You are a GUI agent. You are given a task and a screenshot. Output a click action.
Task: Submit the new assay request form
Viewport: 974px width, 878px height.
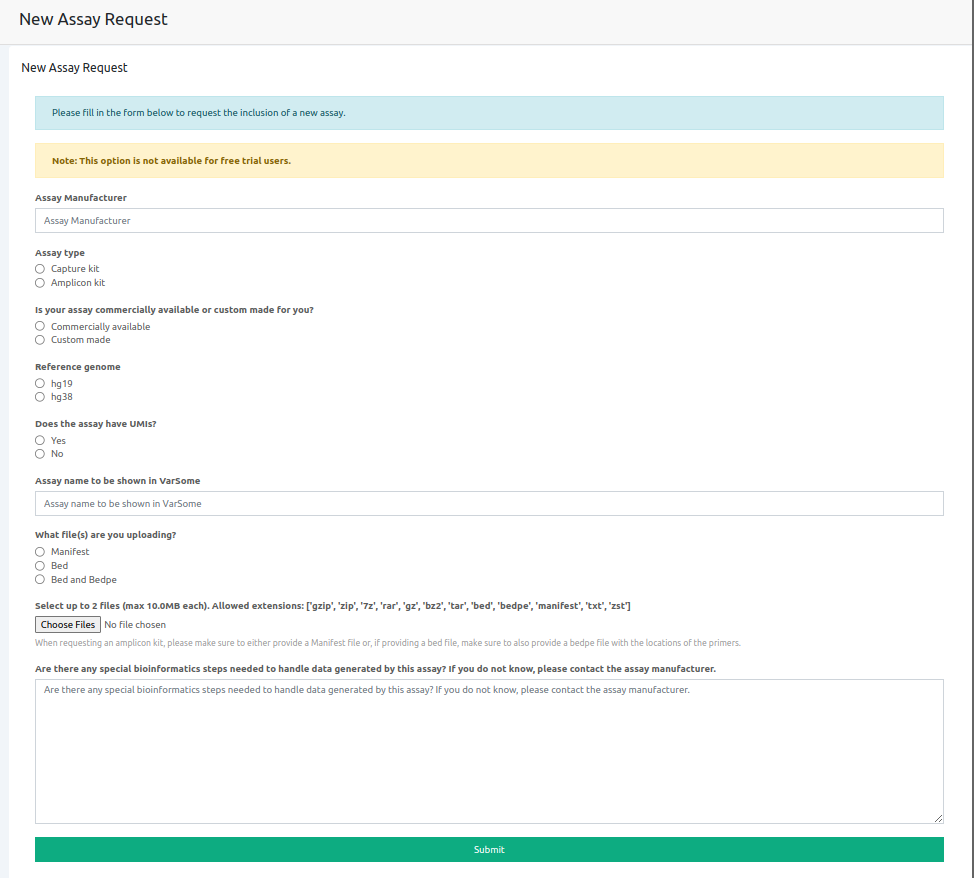[x=489, y=850]
